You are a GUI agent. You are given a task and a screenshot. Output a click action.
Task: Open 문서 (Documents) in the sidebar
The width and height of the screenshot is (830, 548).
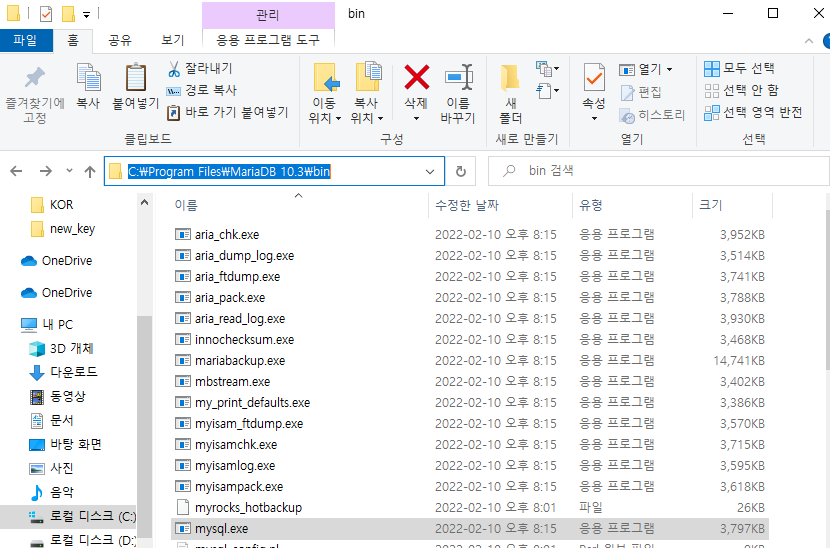click(x=51, y=420)
